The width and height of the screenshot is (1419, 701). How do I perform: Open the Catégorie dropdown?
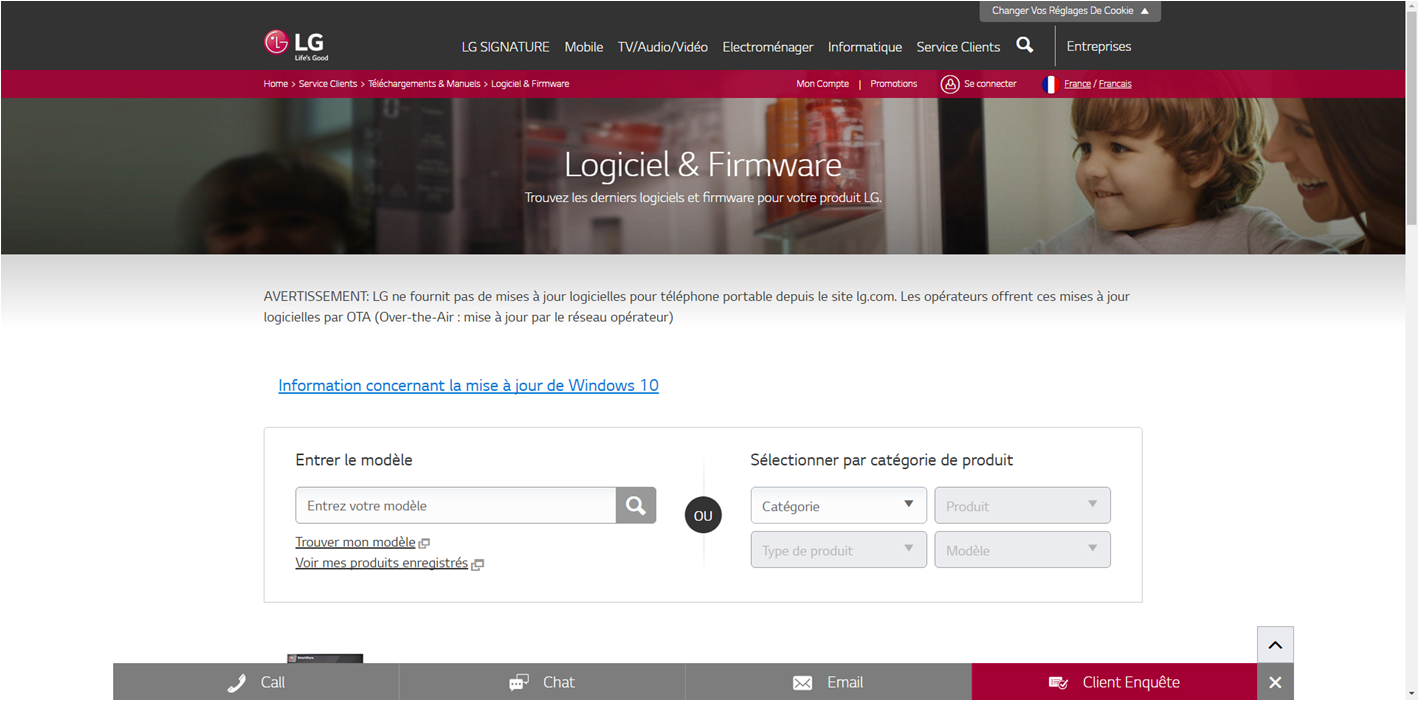click(838, 506)
